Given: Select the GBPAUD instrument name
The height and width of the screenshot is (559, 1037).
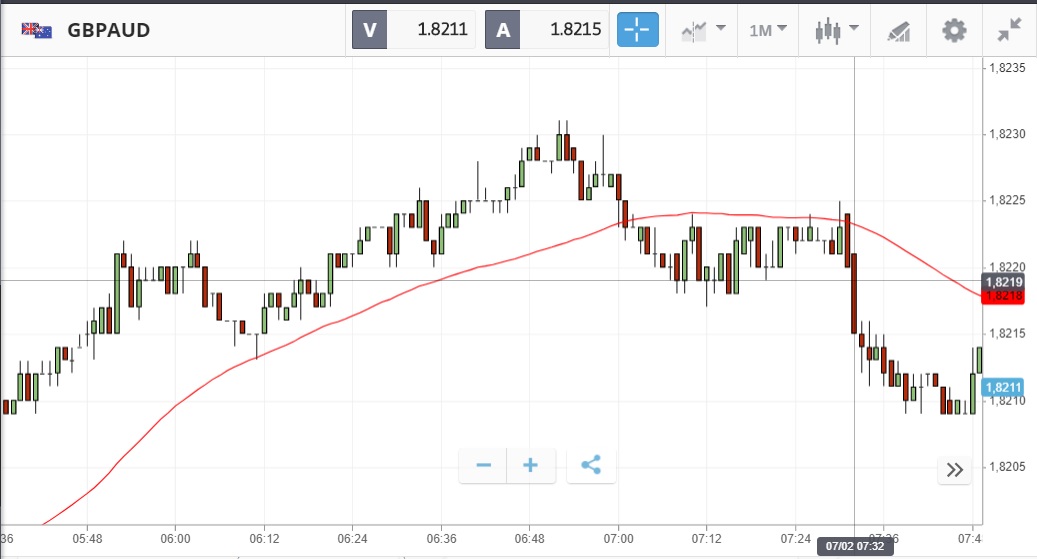Looking at the screenshot, I should [108, 30].
